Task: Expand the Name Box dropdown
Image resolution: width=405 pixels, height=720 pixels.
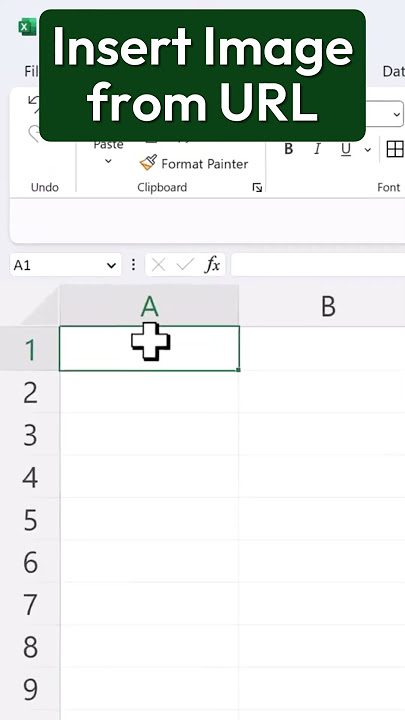Action: click(111, 265)
